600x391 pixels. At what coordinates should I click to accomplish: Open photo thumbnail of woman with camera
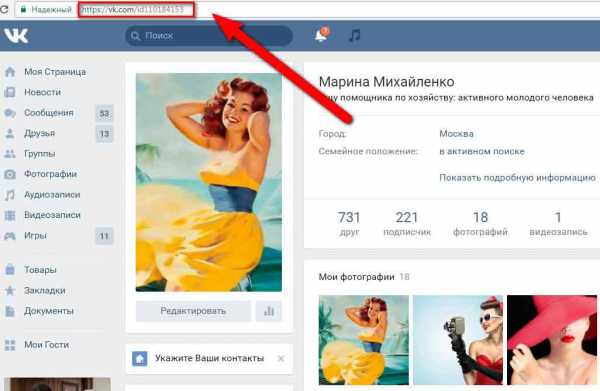[458, 340]
